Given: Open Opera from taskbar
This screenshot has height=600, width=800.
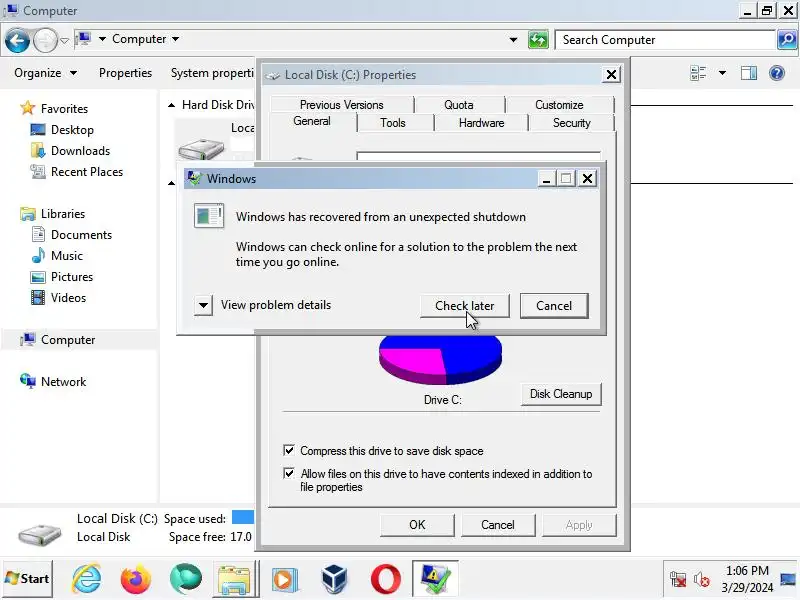Looking at the screenshot, I should (386, 579).
